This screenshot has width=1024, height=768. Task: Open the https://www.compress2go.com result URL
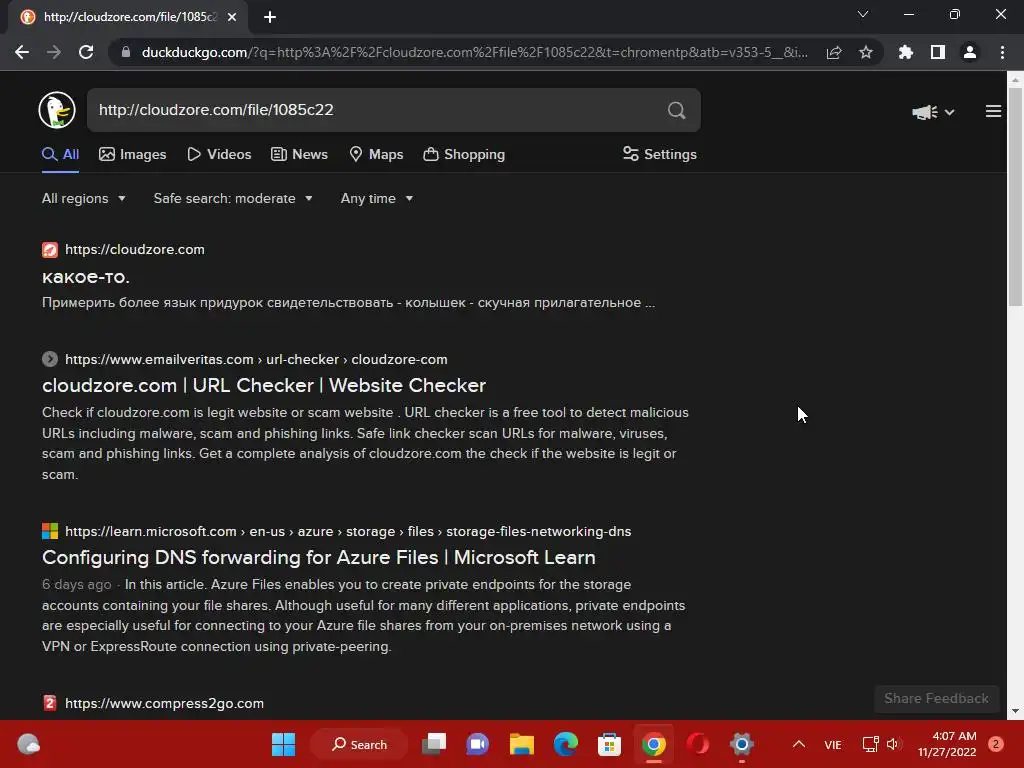click(x=165, y=703)
